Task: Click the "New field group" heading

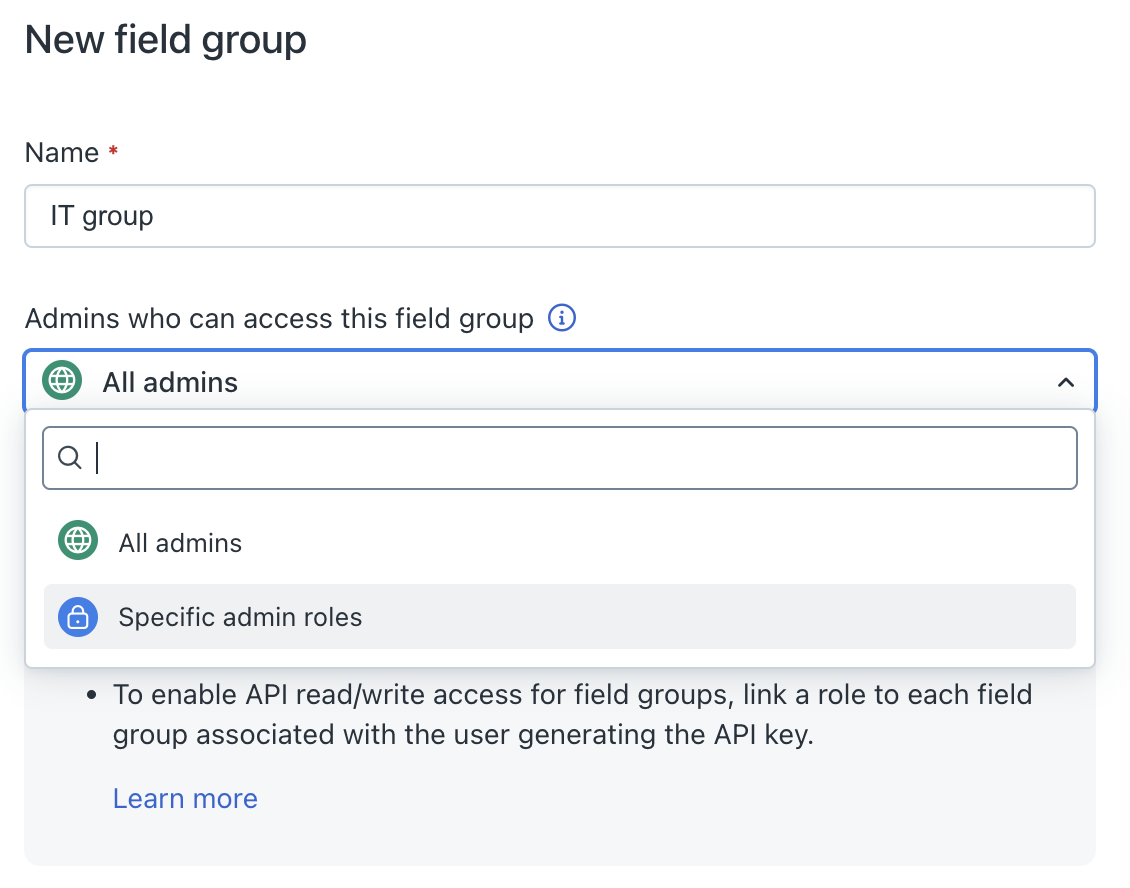Action: pos(166,40)
